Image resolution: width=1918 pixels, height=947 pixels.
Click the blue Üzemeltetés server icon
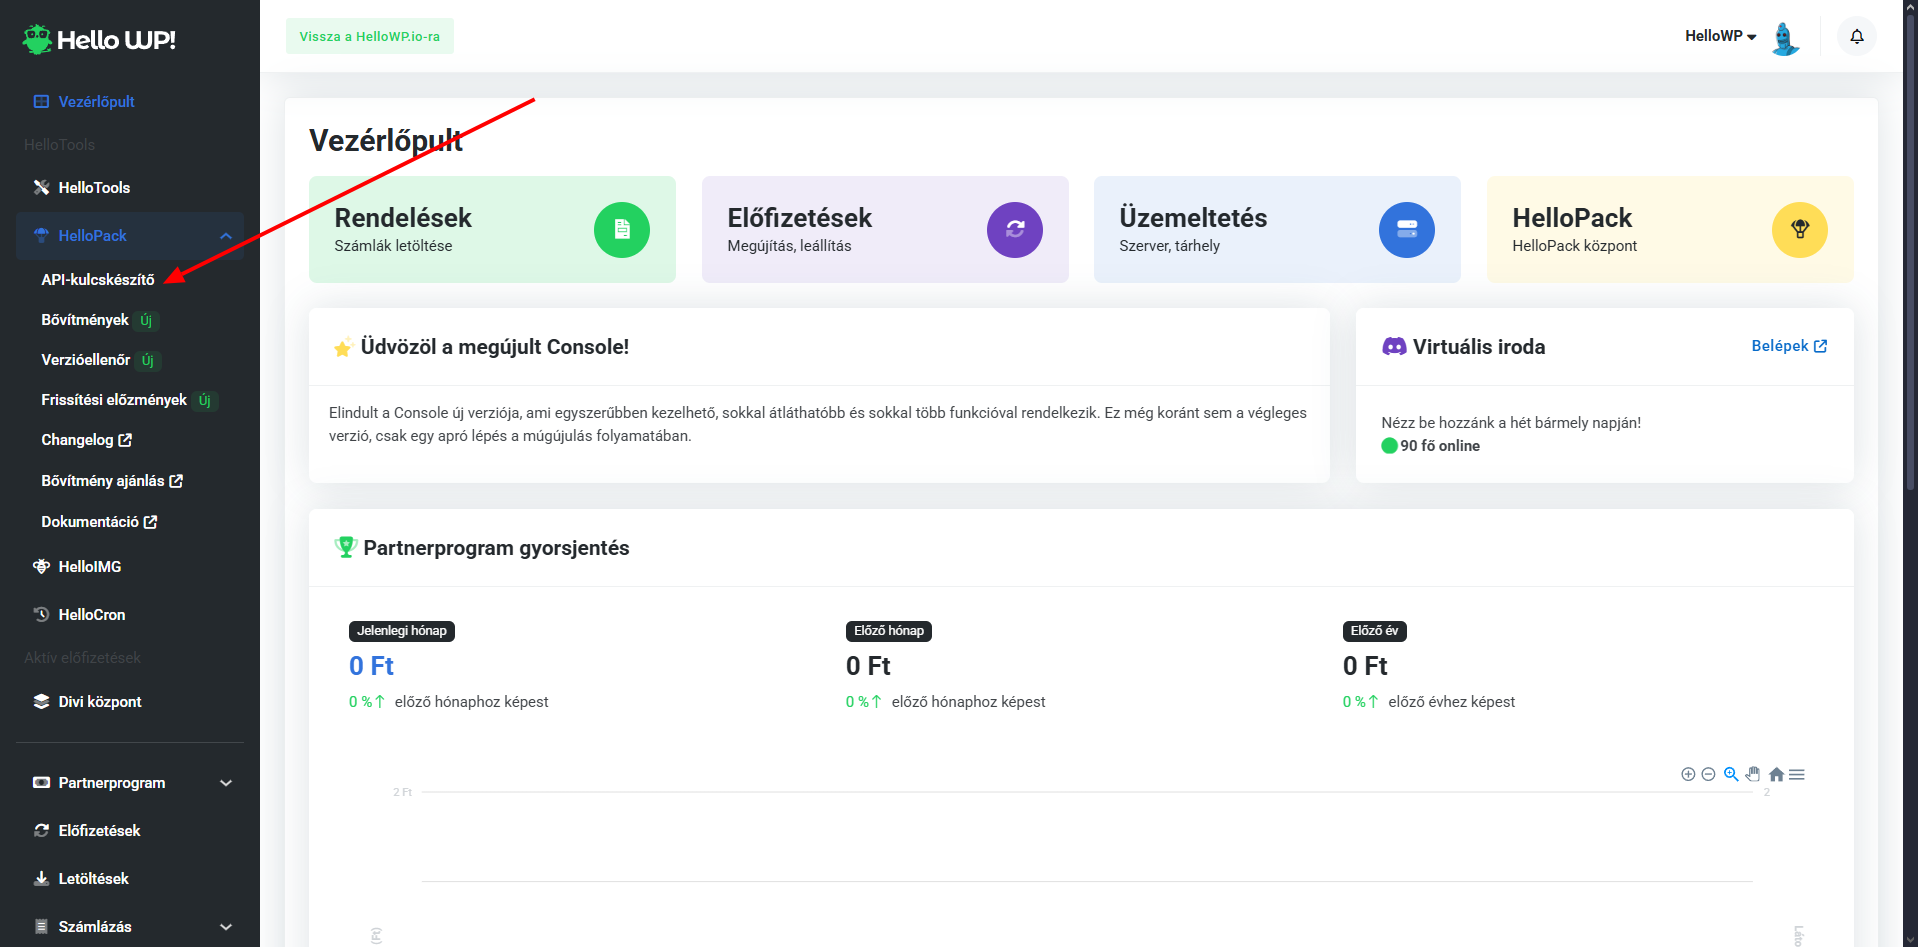(1406, 230)
